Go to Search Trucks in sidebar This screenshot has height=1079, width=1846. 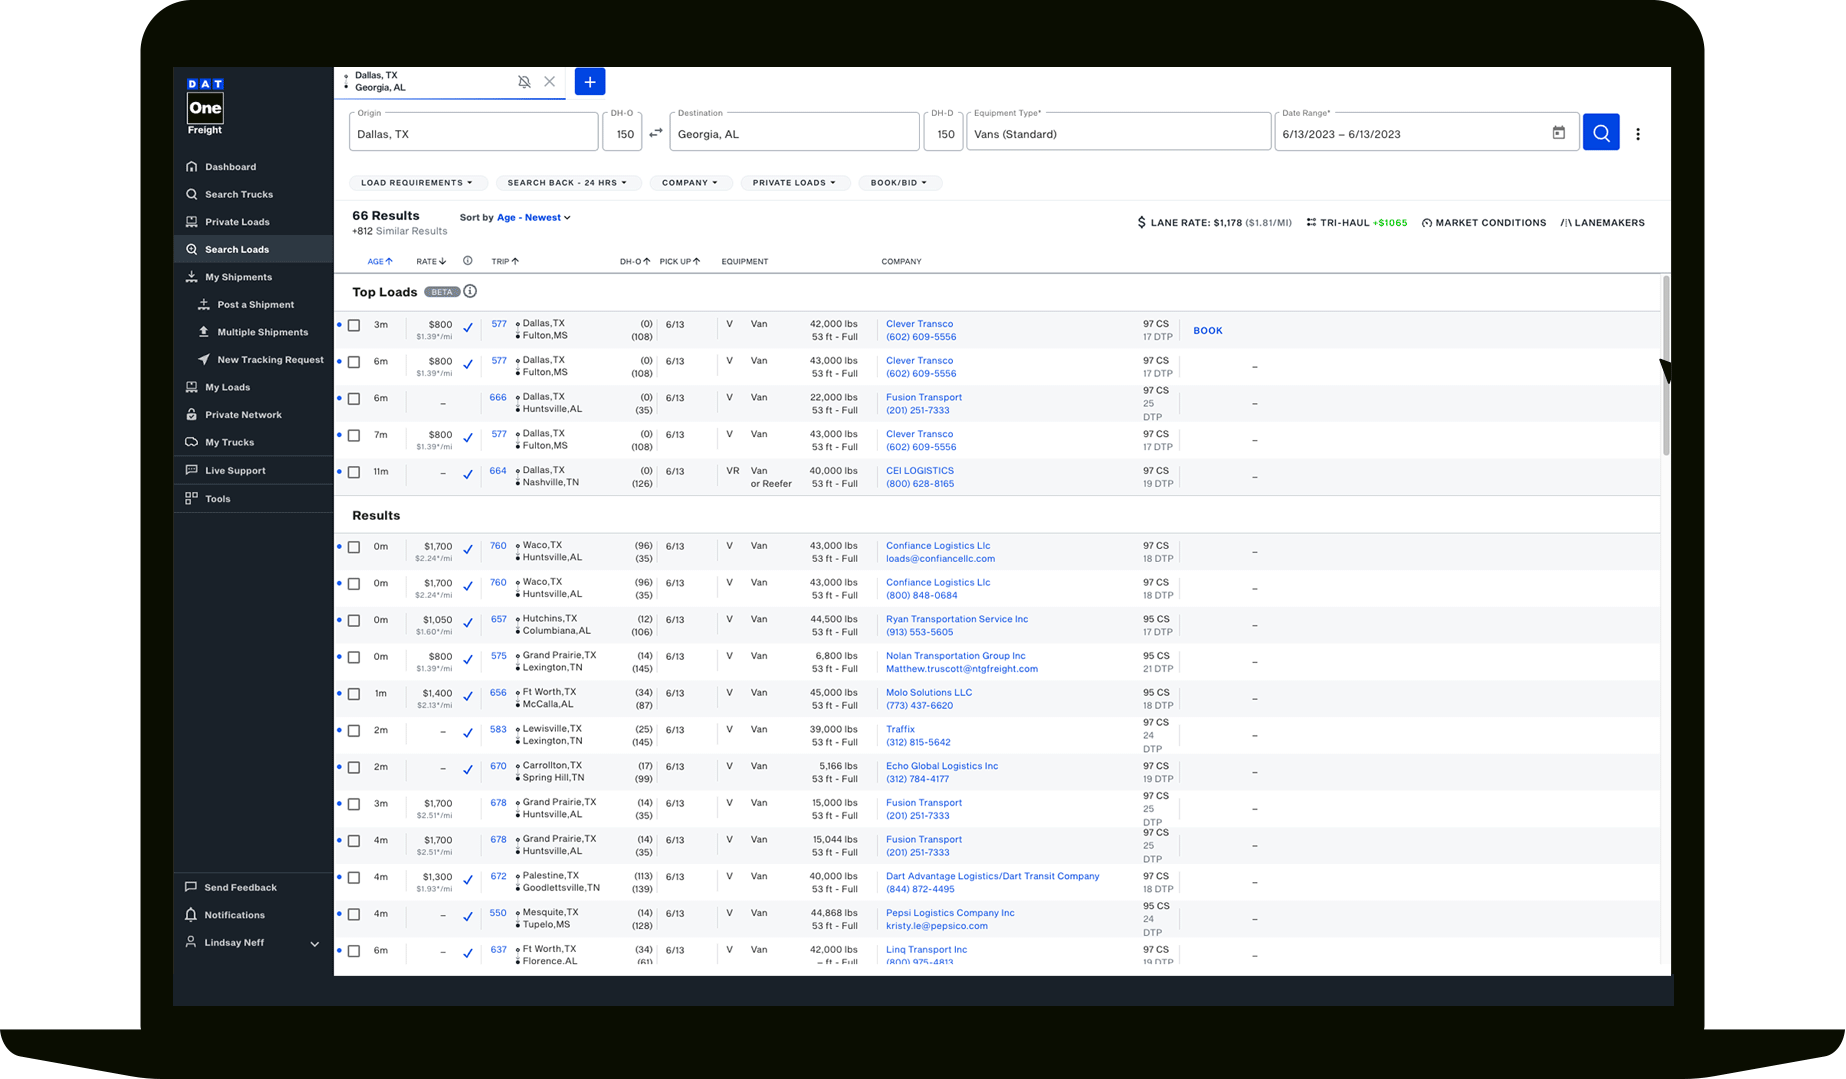pyautogui.click(x=238, y=195)
